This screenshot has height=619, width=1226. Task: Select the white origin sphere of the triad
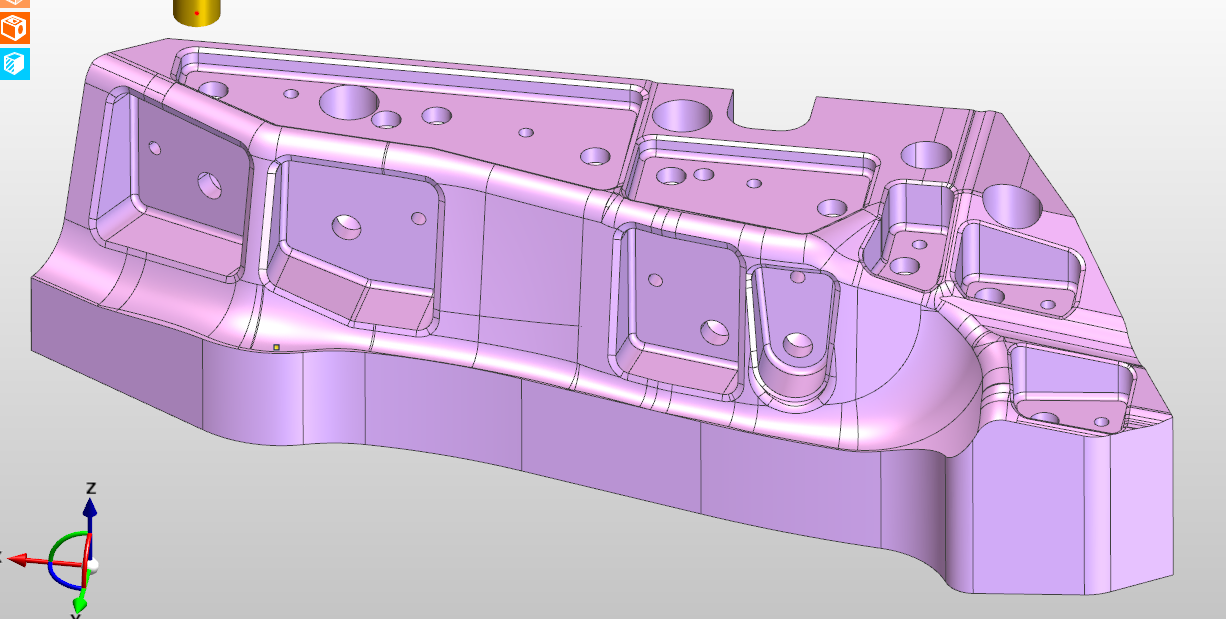pyautogui.click(x=93, y=565)
